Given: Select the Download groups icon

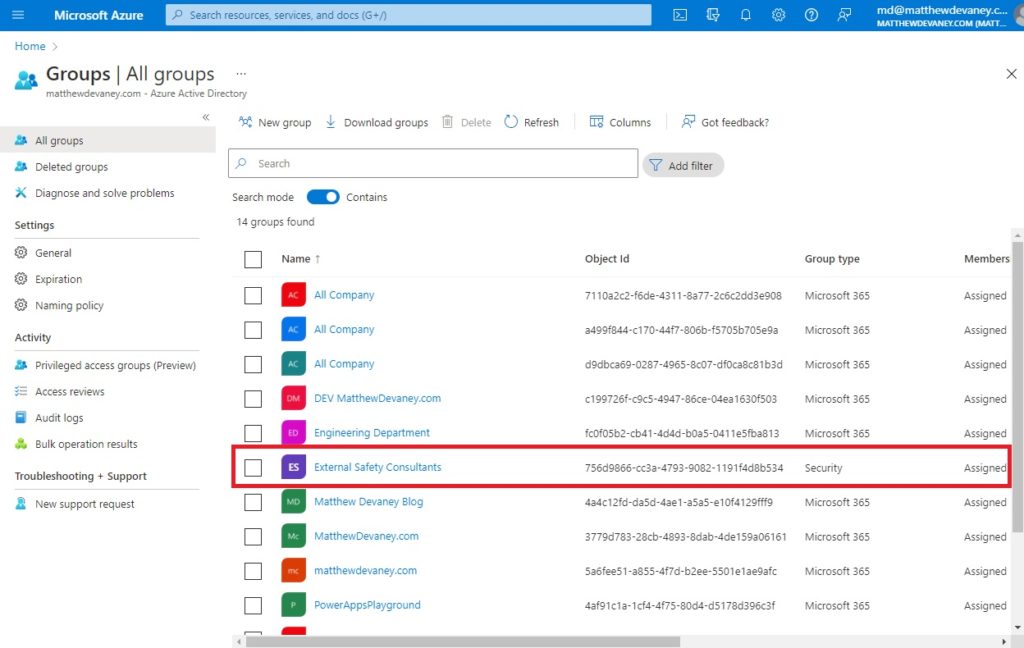Looking at the screenshot, I should click(330, 121).
